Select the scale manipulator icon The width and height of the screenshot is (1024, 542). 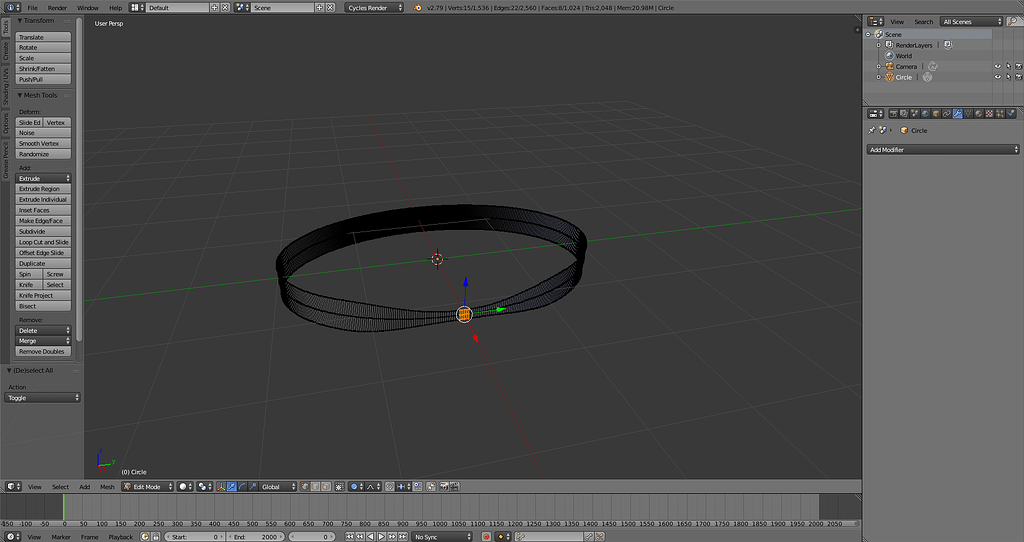pyautogui.click(x=253, y=486)
